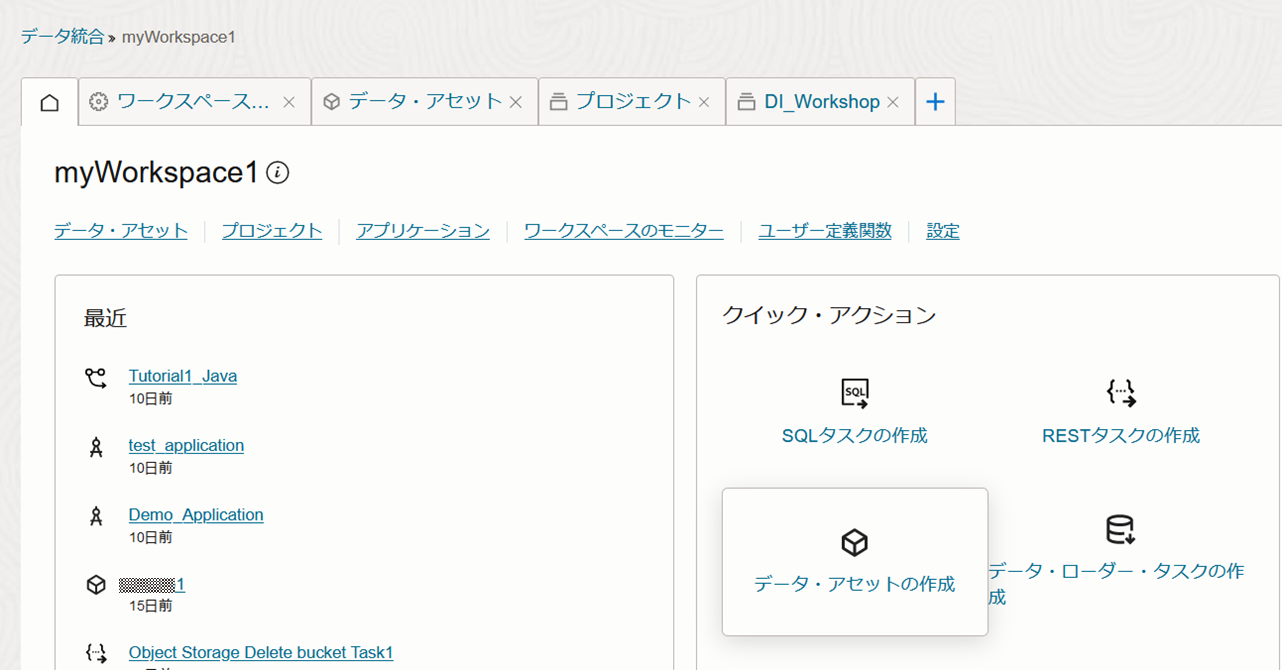Open the Demo_Application recent item
This screenshot has width=1282, height=670.
[x=196, y=515]
